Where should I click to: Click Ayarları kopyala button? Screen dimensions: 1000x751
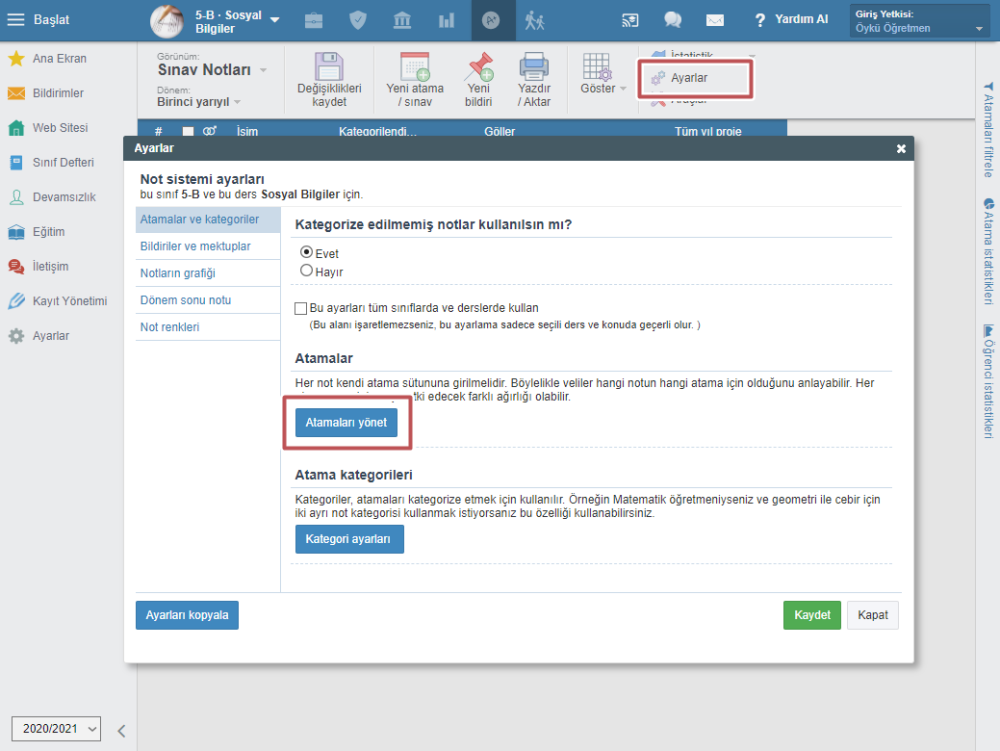point(187,615)
